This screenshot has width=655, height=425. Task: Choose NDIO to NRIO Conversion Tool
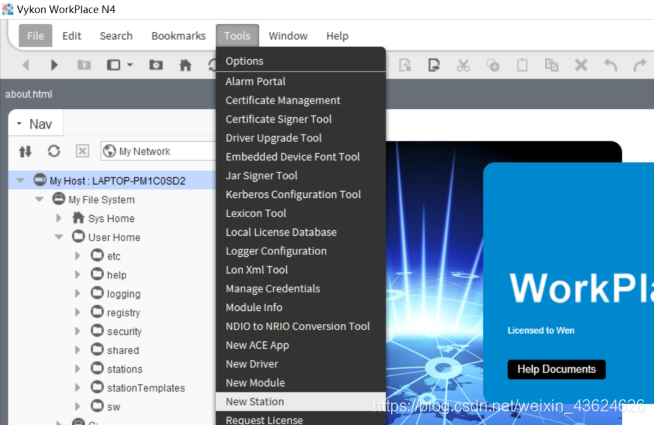point(301,326)
